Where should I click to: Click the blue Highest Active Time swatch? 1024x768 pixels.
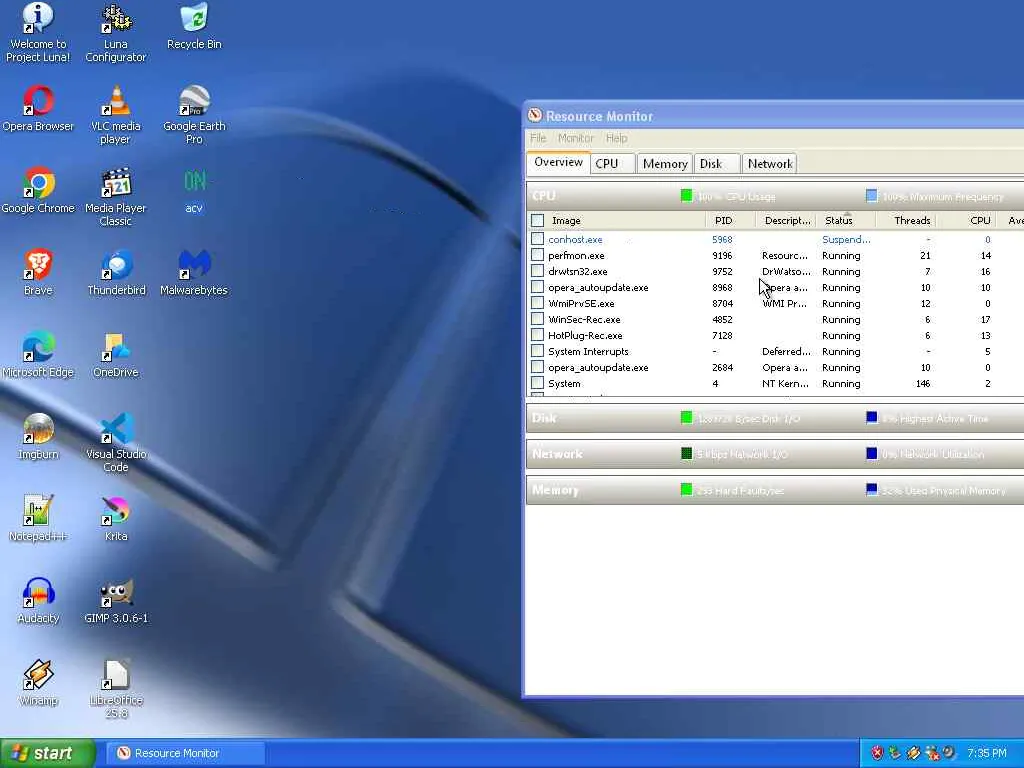tap(872, 417)
